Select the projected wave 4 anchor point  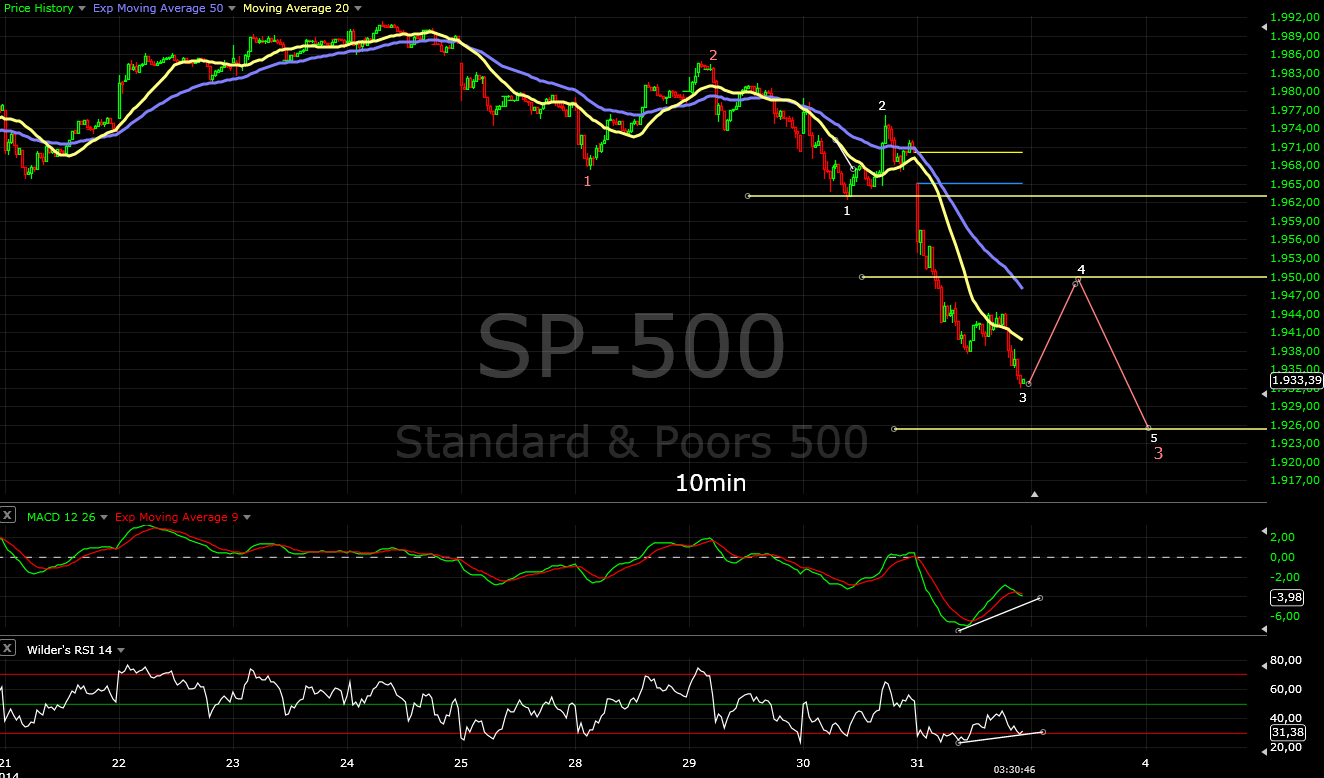[1076, 282]
